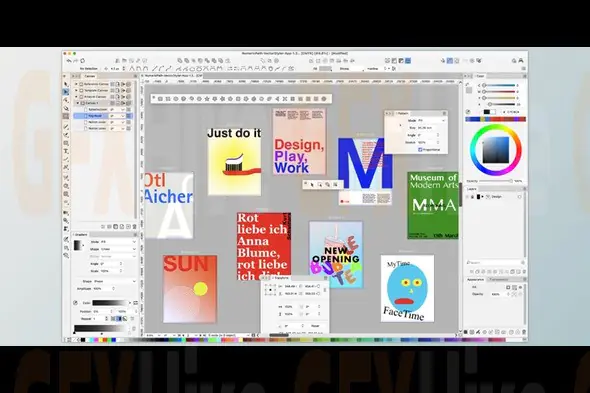This screenshot has height=393, width=590.
Task: Click the highlighted blue view-mode icon in top toolbar
Action: pyautogui.click(x=408, y=61)
